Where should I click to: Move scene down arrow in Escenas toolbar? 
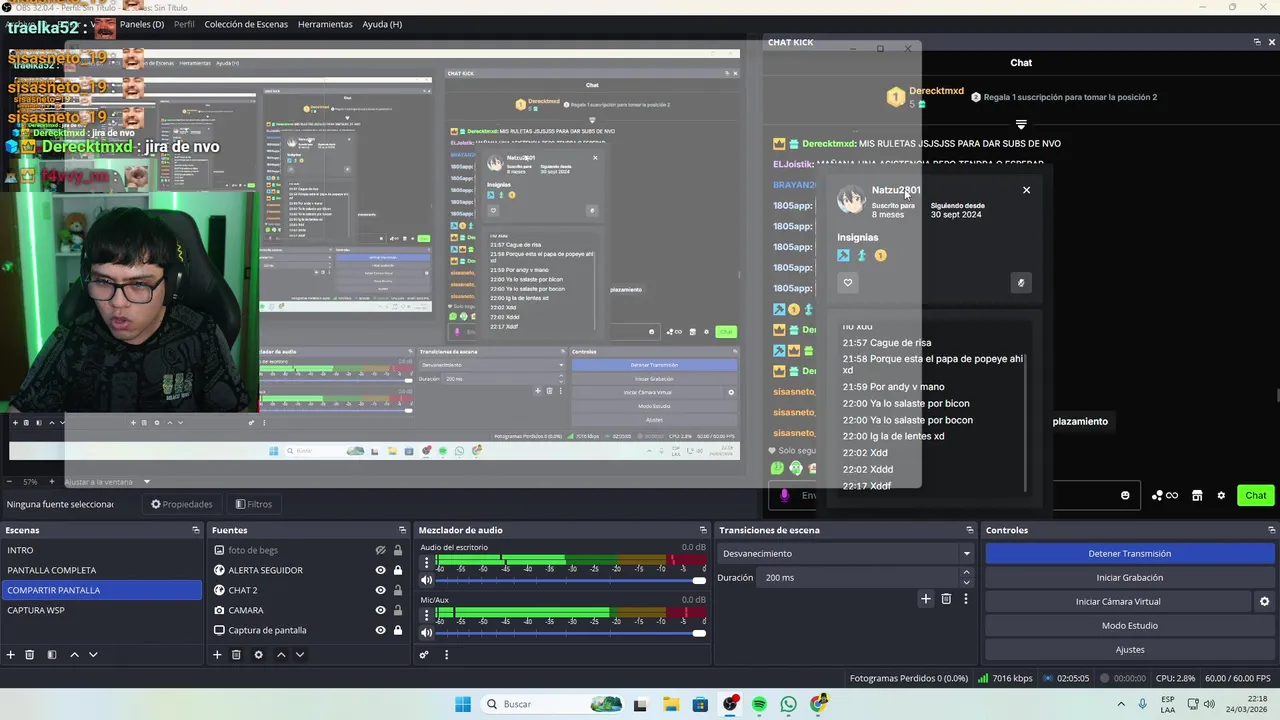click(93, 655)
